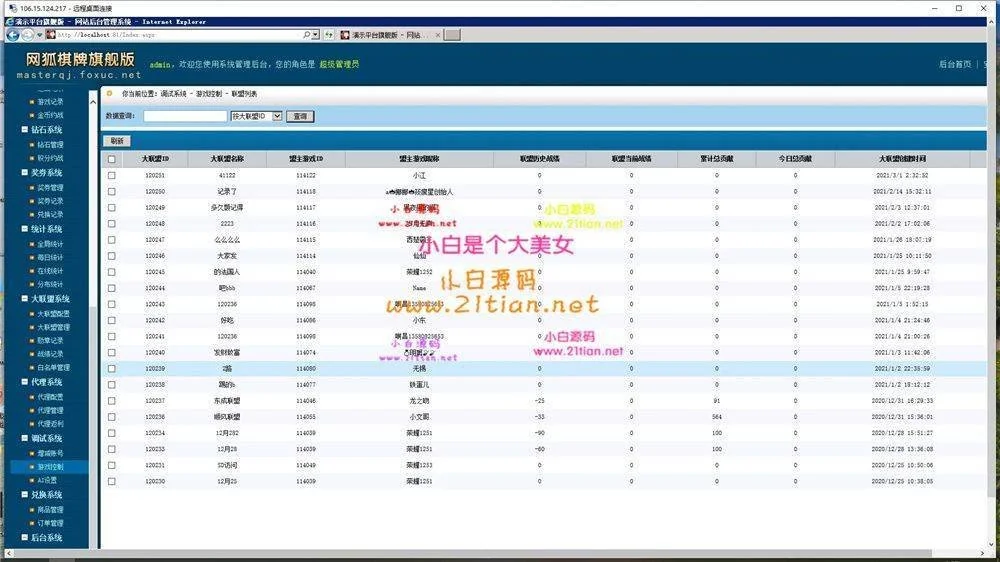1000x562 pixels.
Task: Toggle the select-all checkbox in table header
Action: [x=112, y=159]
